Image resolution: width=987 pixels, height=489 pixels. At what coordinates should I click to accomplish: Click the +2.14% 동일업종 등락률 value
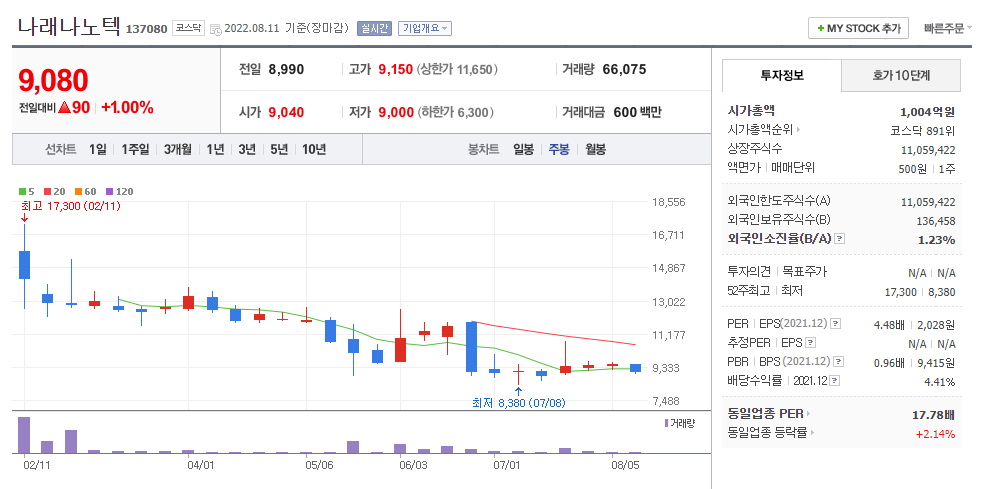pyautogui.click(x=935, y=434)
